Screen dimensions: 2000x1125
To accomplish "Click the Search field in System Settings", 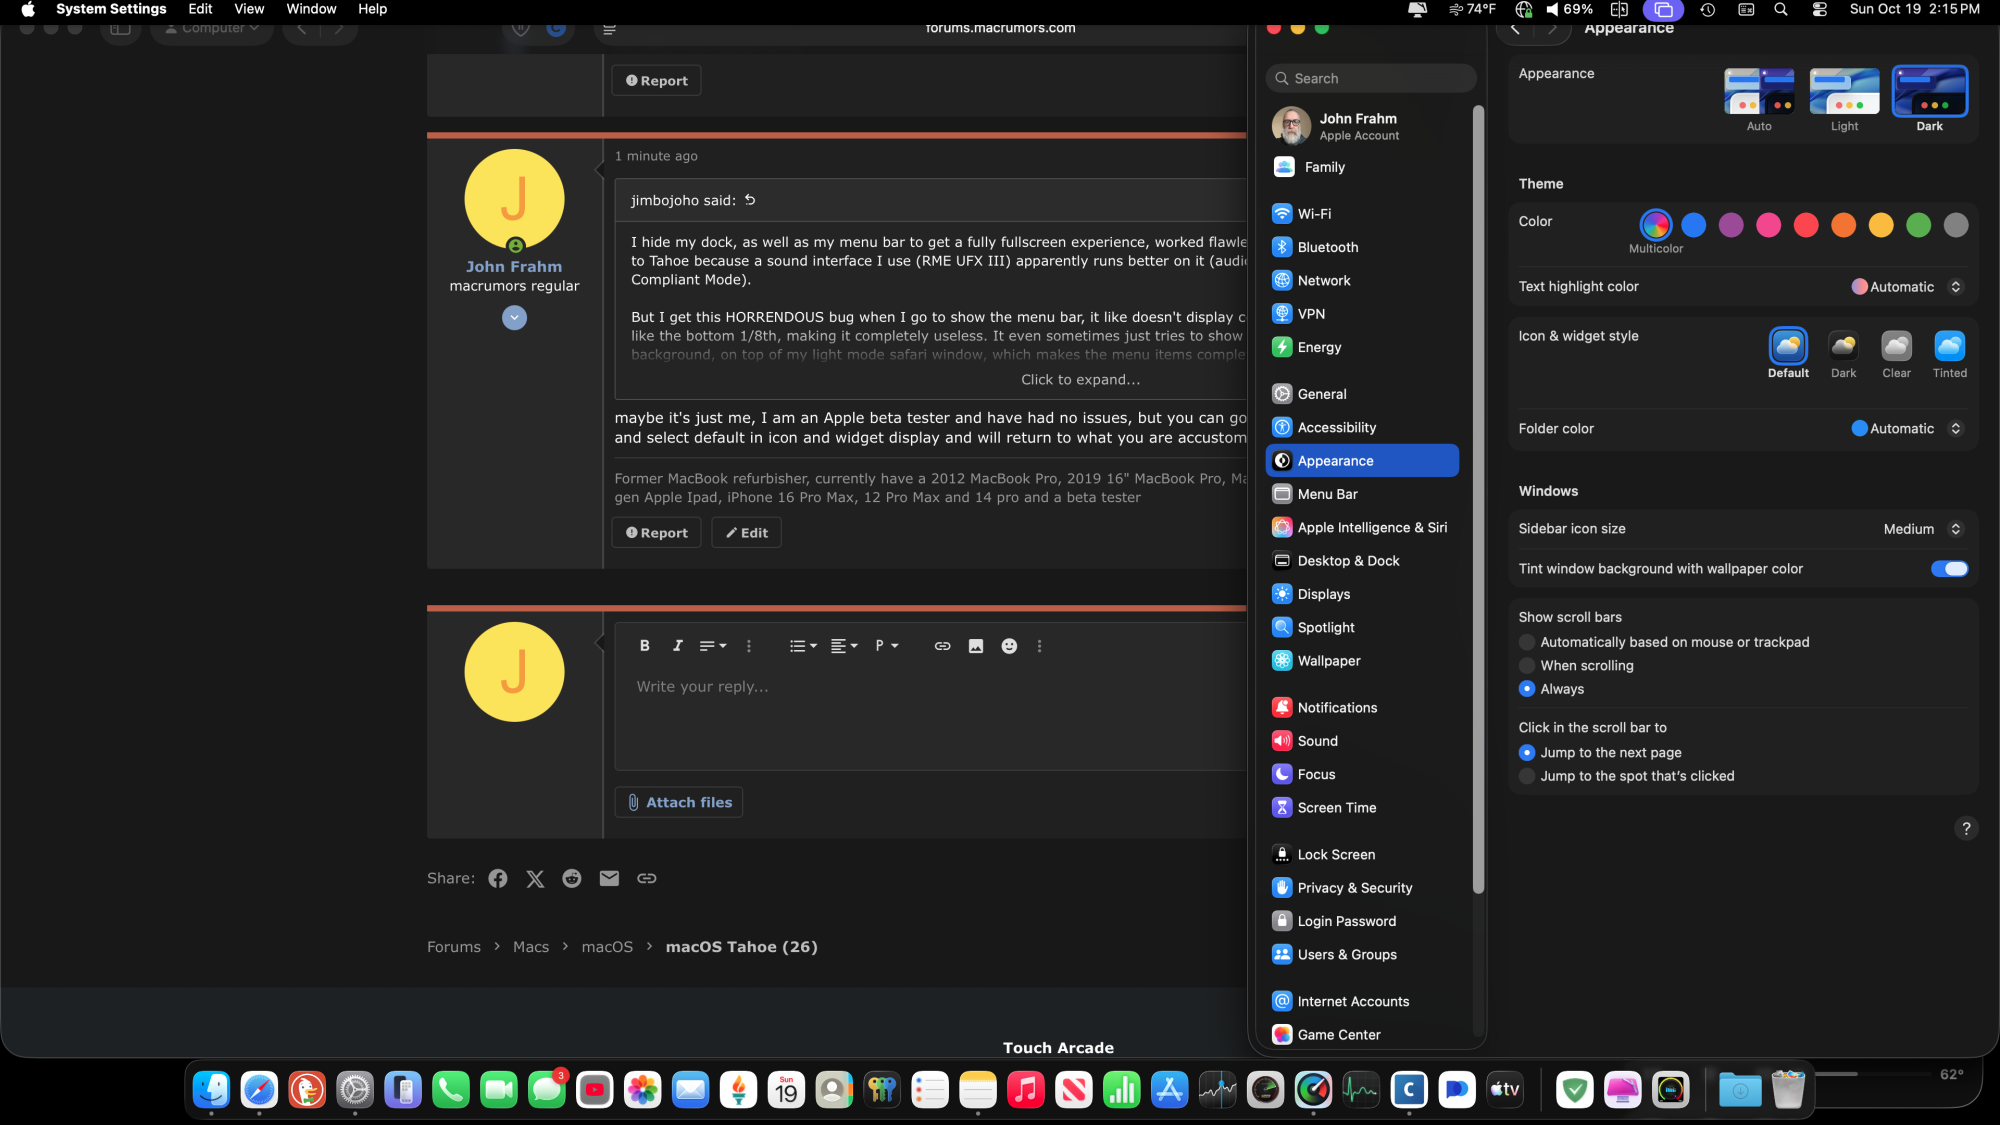I will (x=1372, y=78).
